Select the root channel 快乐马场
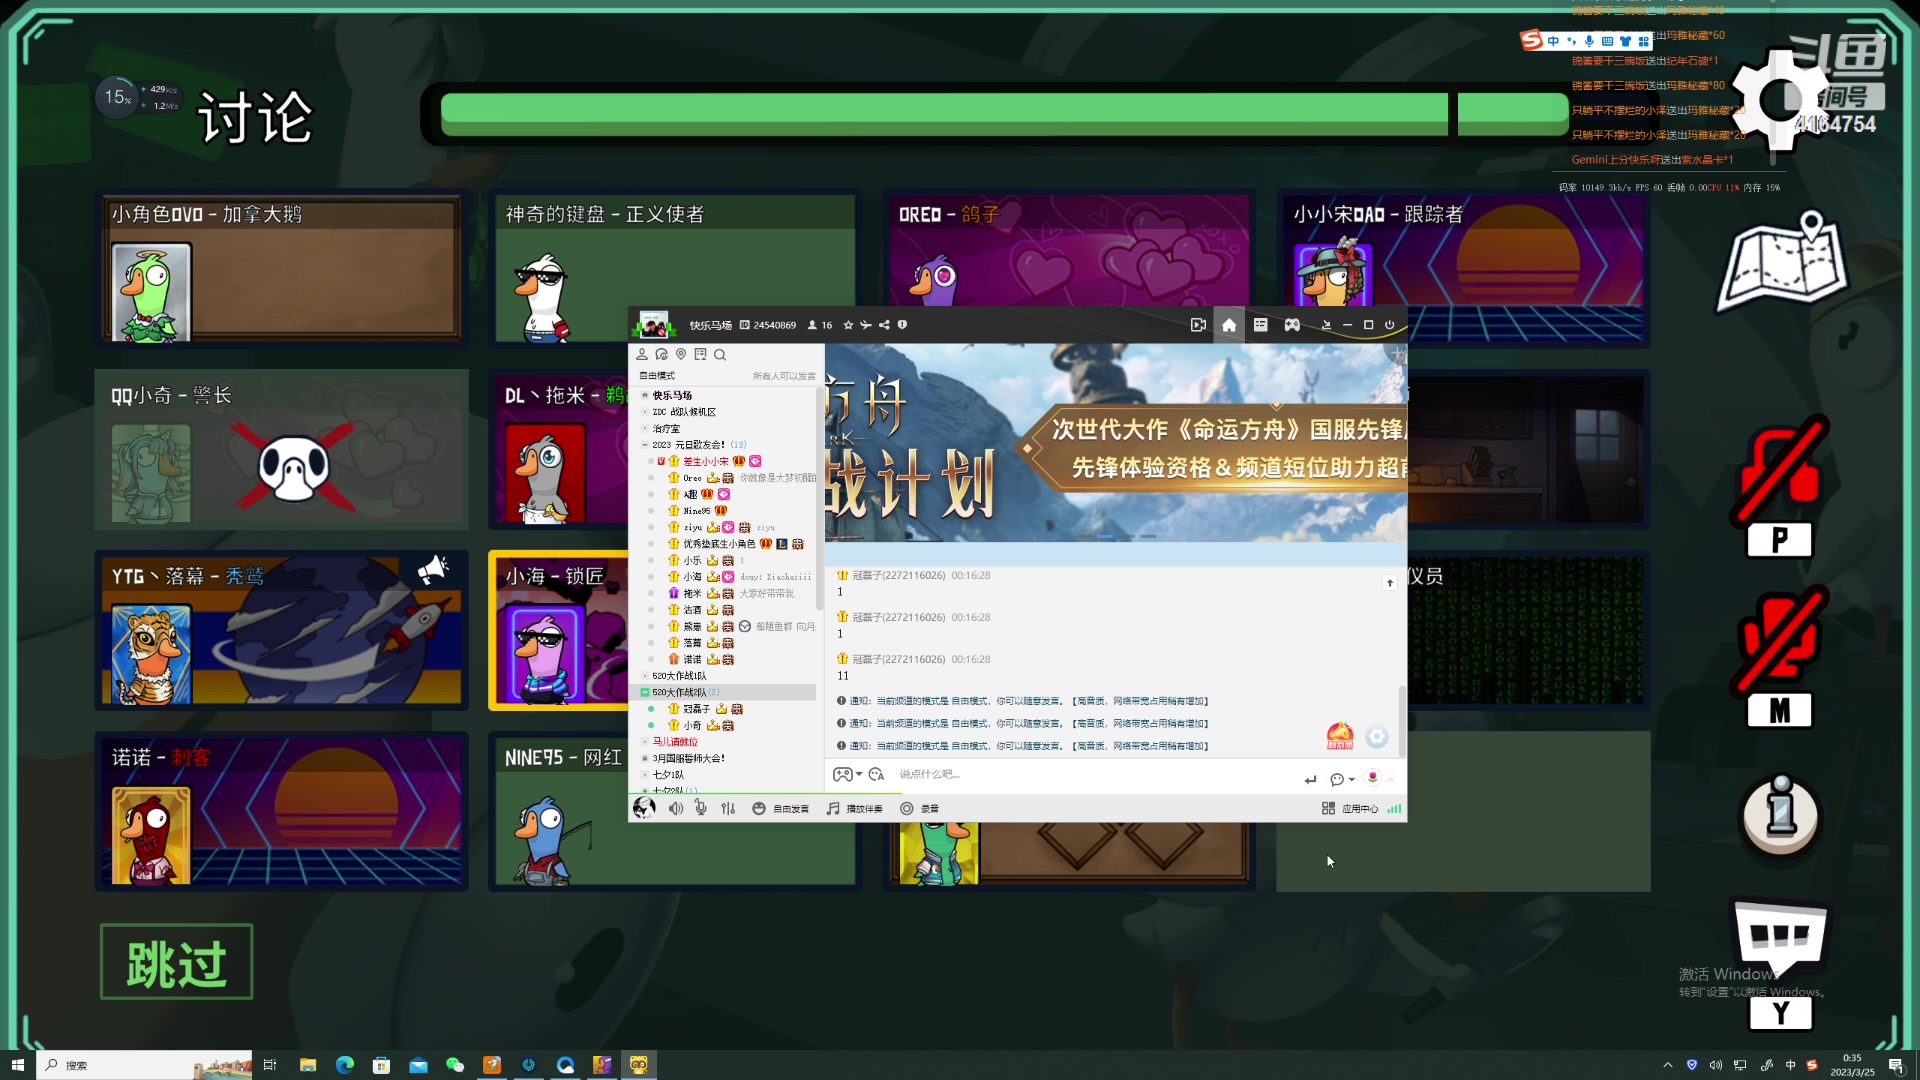This screenshot has width=1920, height=1080. point(672,396)
